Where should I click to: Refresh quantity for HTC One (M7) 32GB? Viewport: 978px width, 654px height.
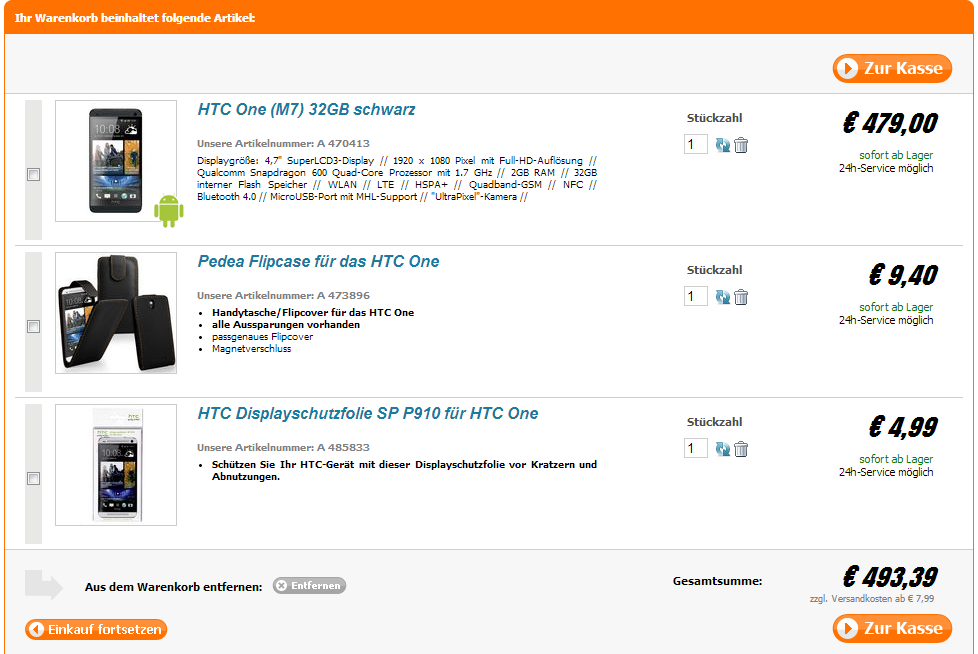click(722, 145)
